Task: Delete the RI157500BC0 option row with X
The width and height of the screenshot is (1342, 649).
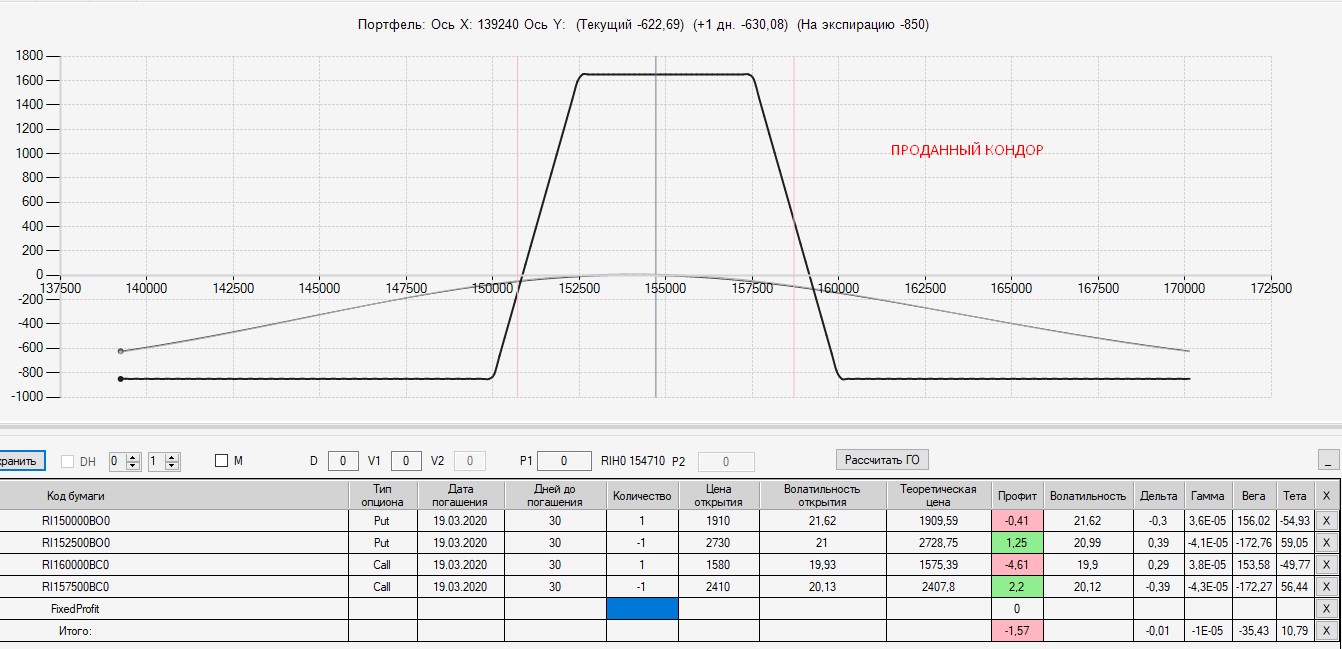Action: [x=1327, y=587]
